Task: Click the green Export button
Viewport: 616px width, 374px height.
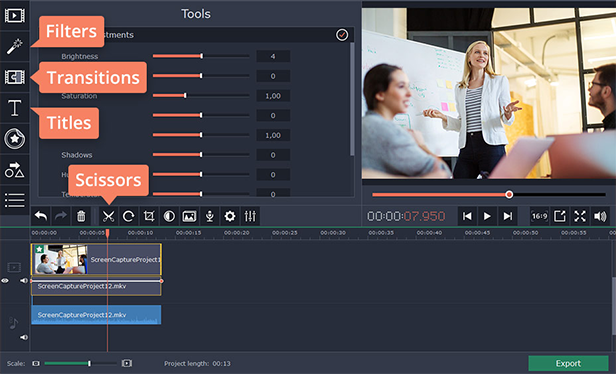Action: [568, 363]
